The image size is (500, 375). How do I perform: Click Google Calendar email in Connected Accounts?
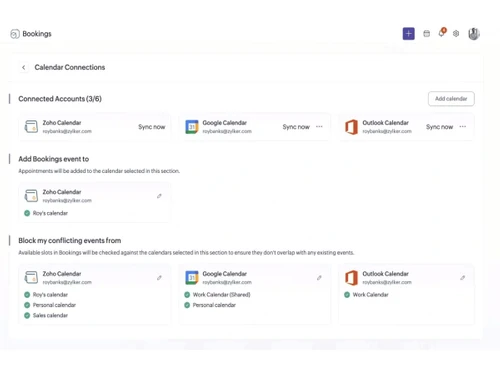click(227, 131)
